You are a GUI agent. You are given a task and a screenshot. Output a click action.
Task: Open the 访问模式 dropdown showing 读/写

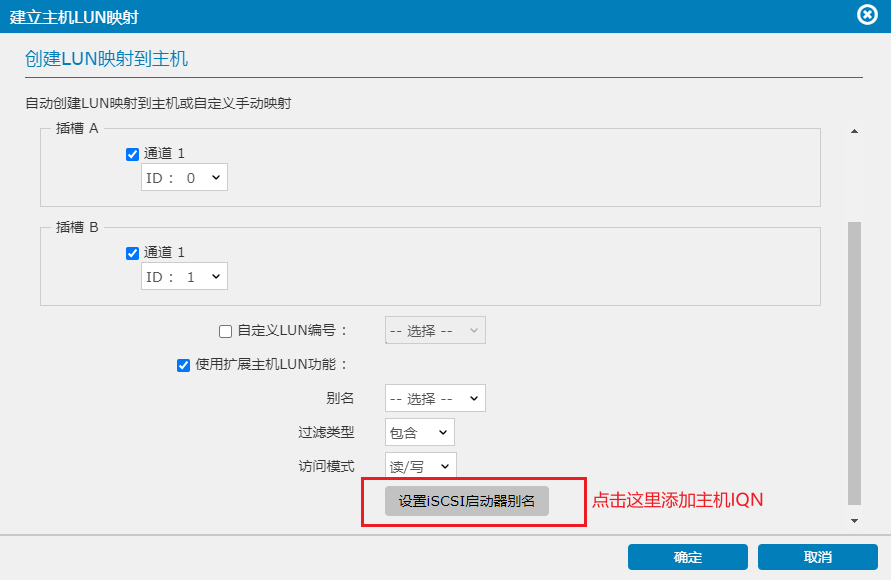coord(420,466)
